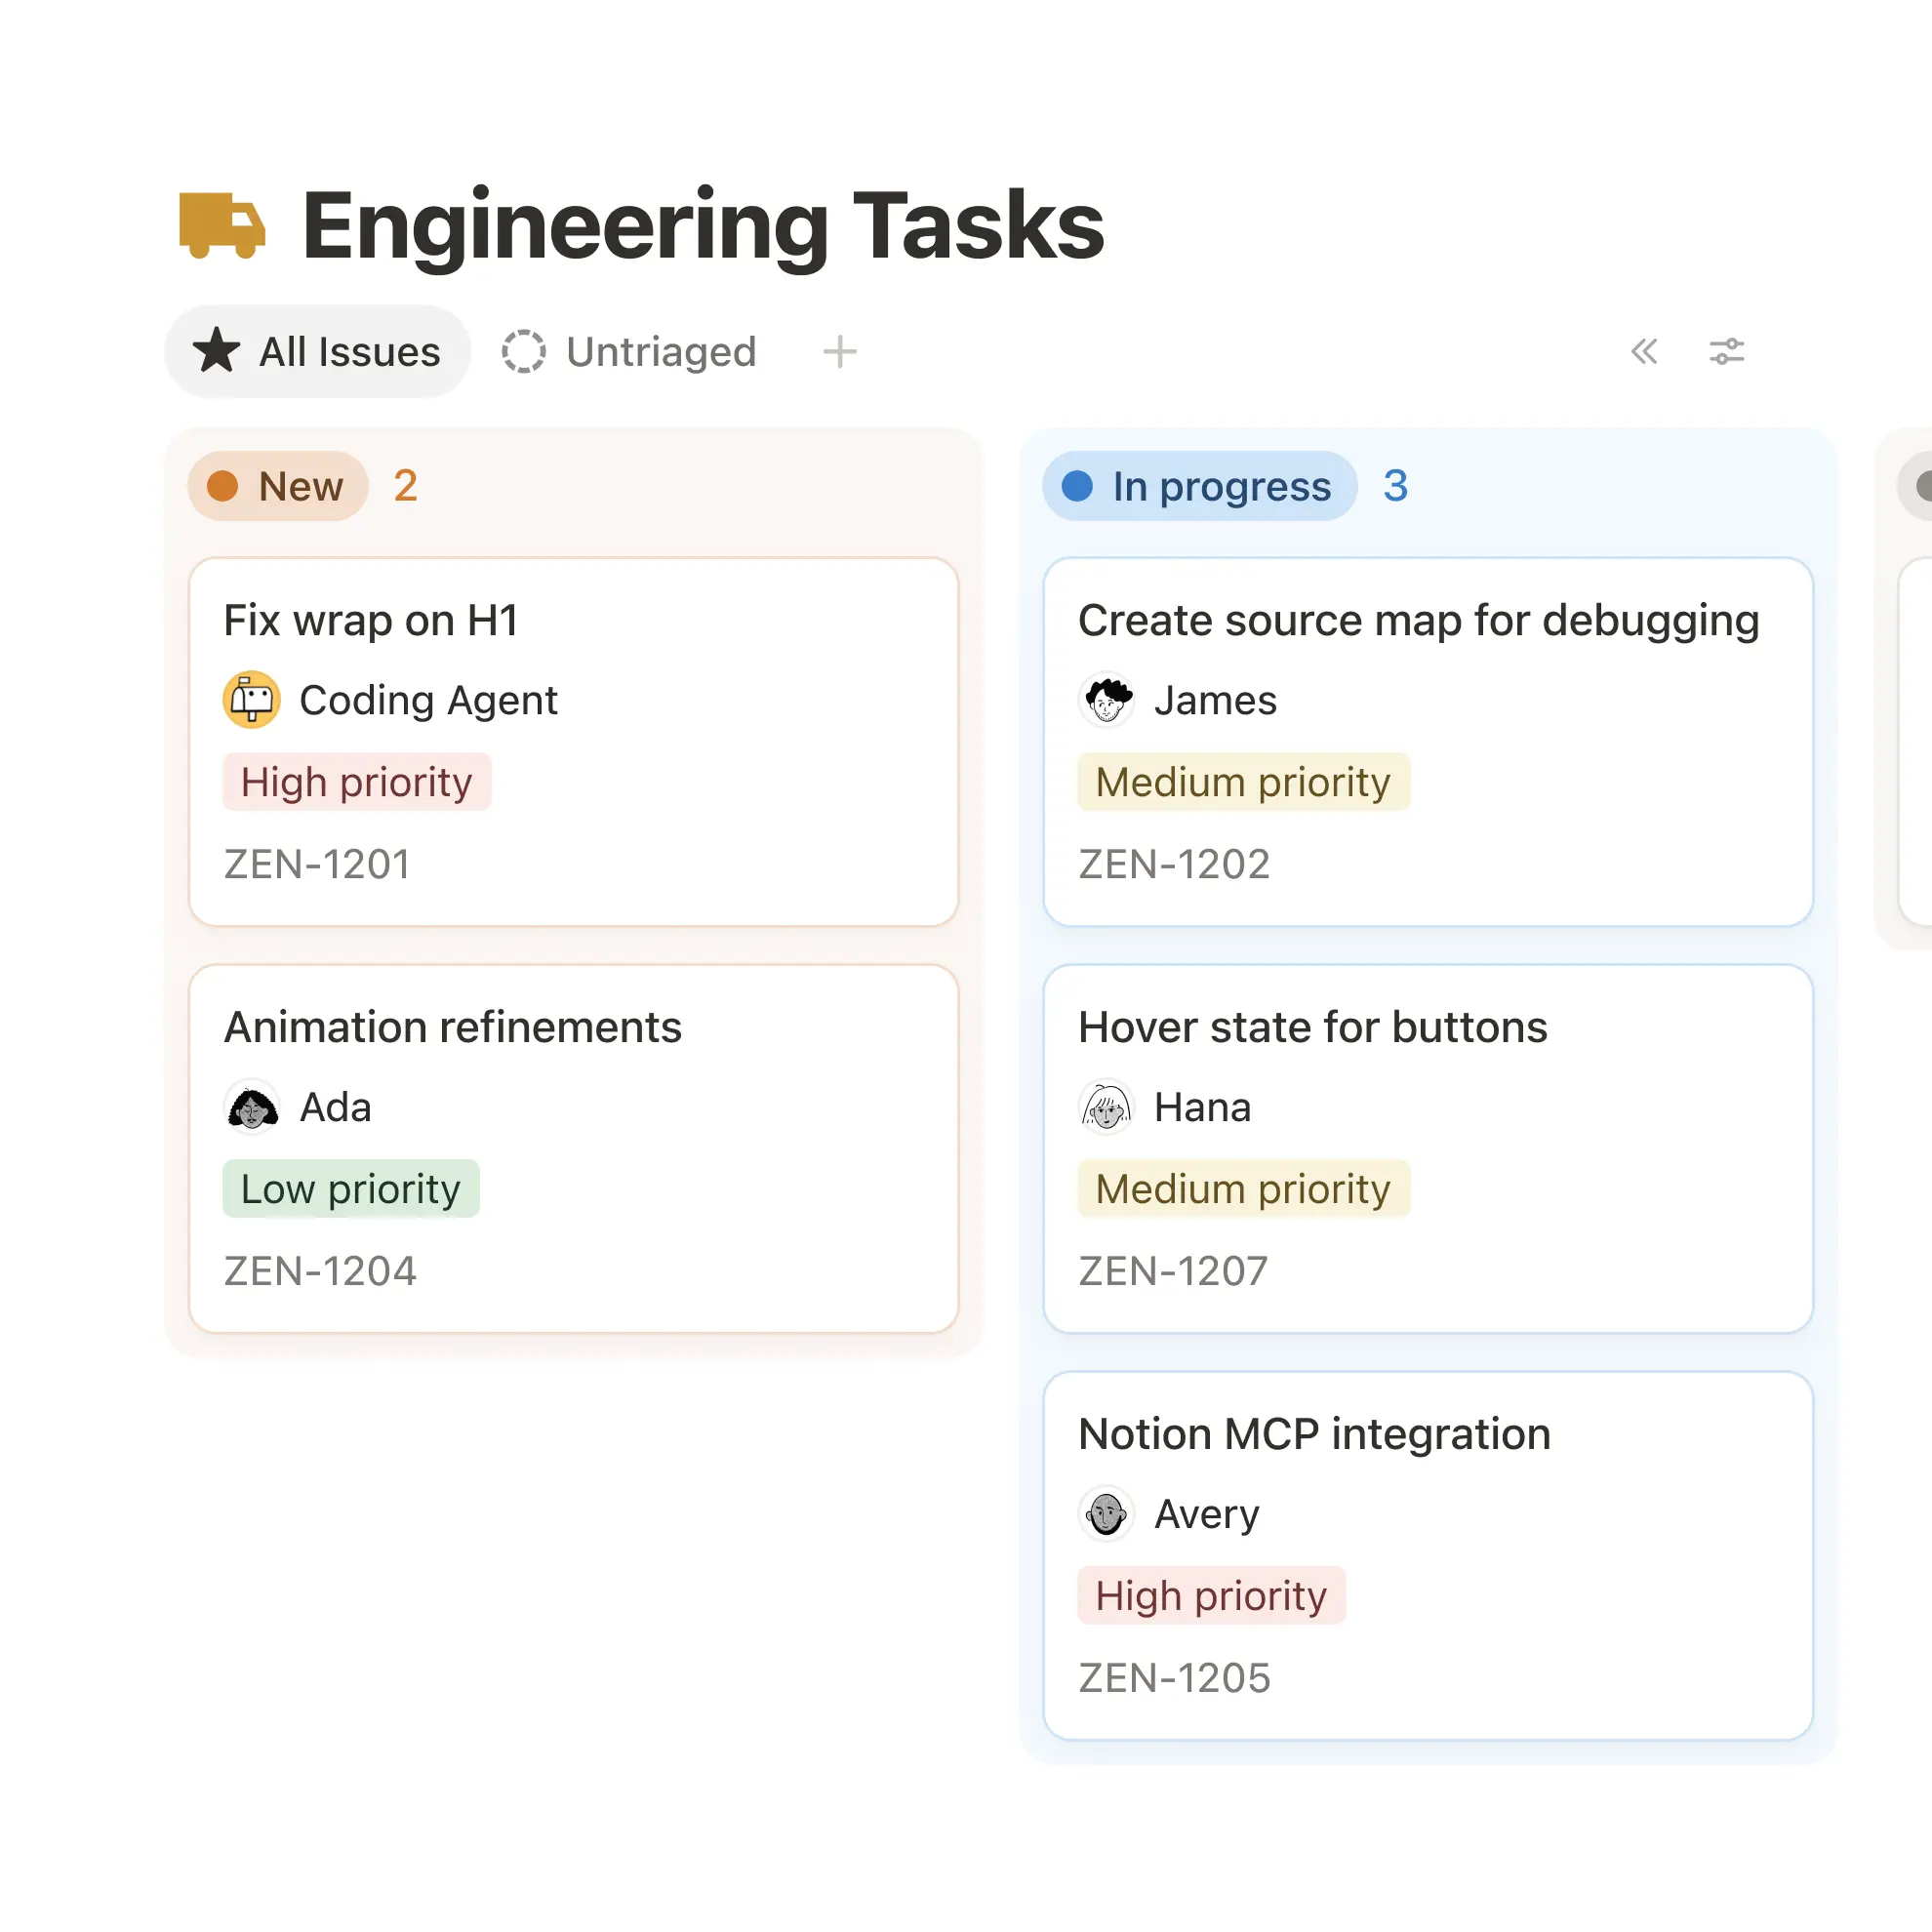Screen dimensions: 1932x1932
Task: Switch to the Untriaged view tab
Action: [629, 352]
